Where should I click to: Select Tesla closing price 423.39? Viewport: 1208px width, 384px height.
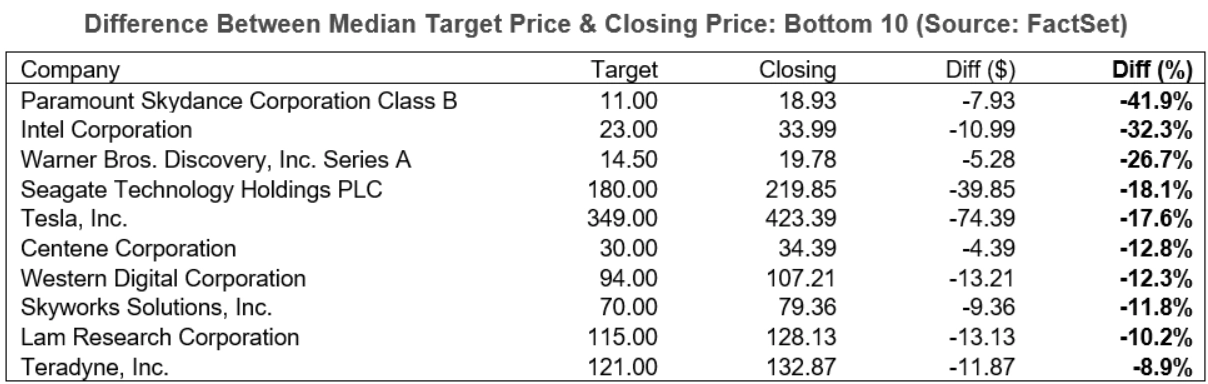[805, 219]
